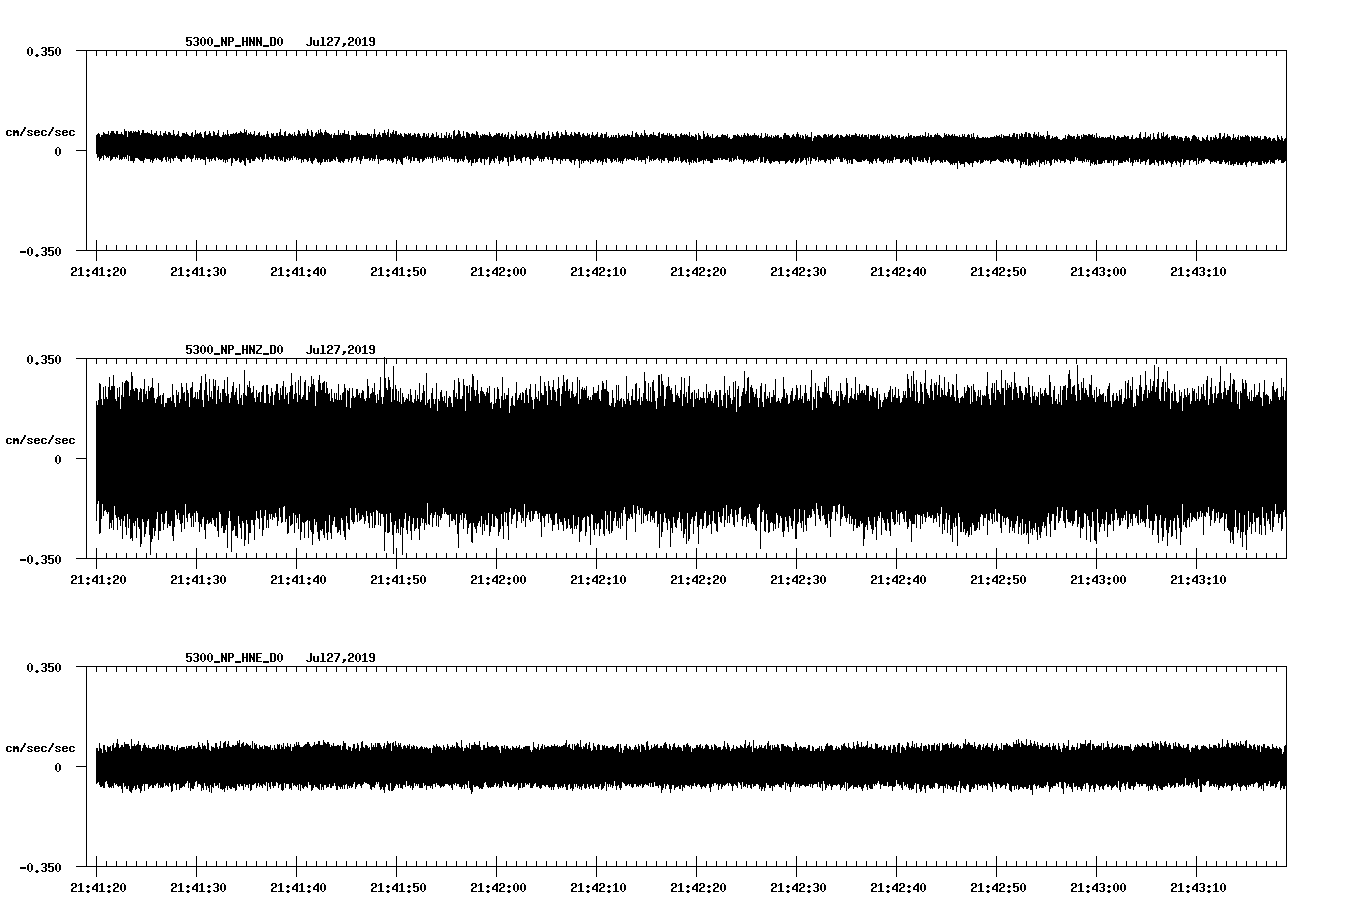Viewport: 1358px width, 924px height.
Task: Click 21:42:00 label under the HNN plot
Action: [x=498, y=272]
